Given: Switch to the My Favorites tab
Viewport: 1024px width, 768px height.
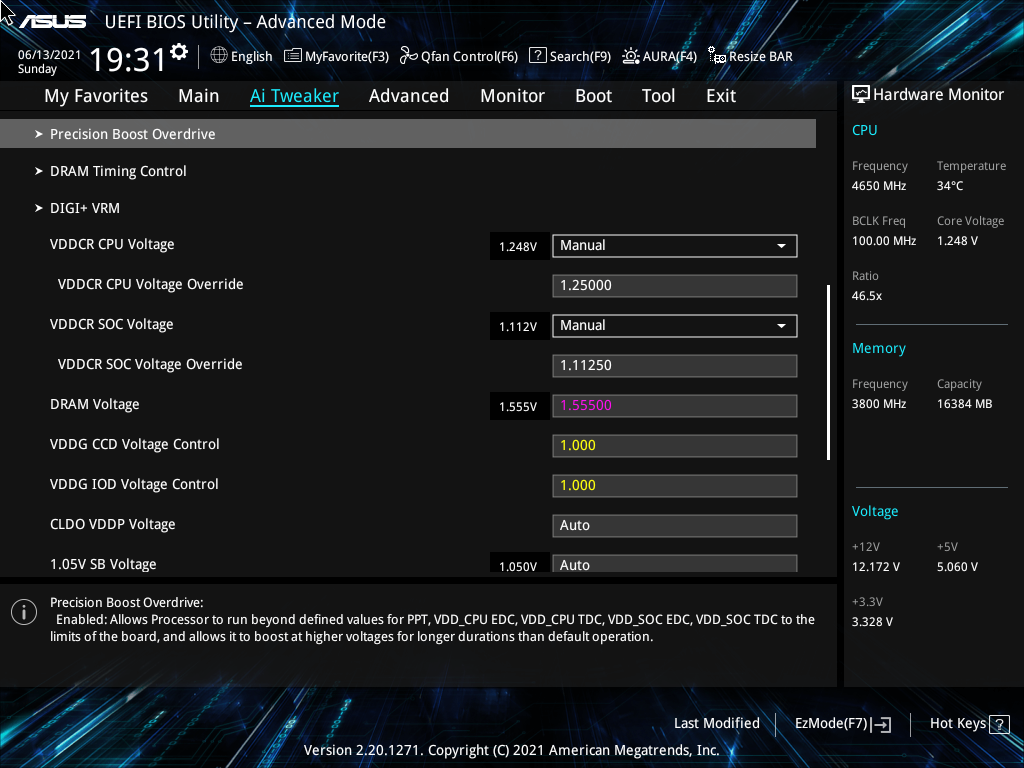Looking at the screenshot, I should (96, 96).
